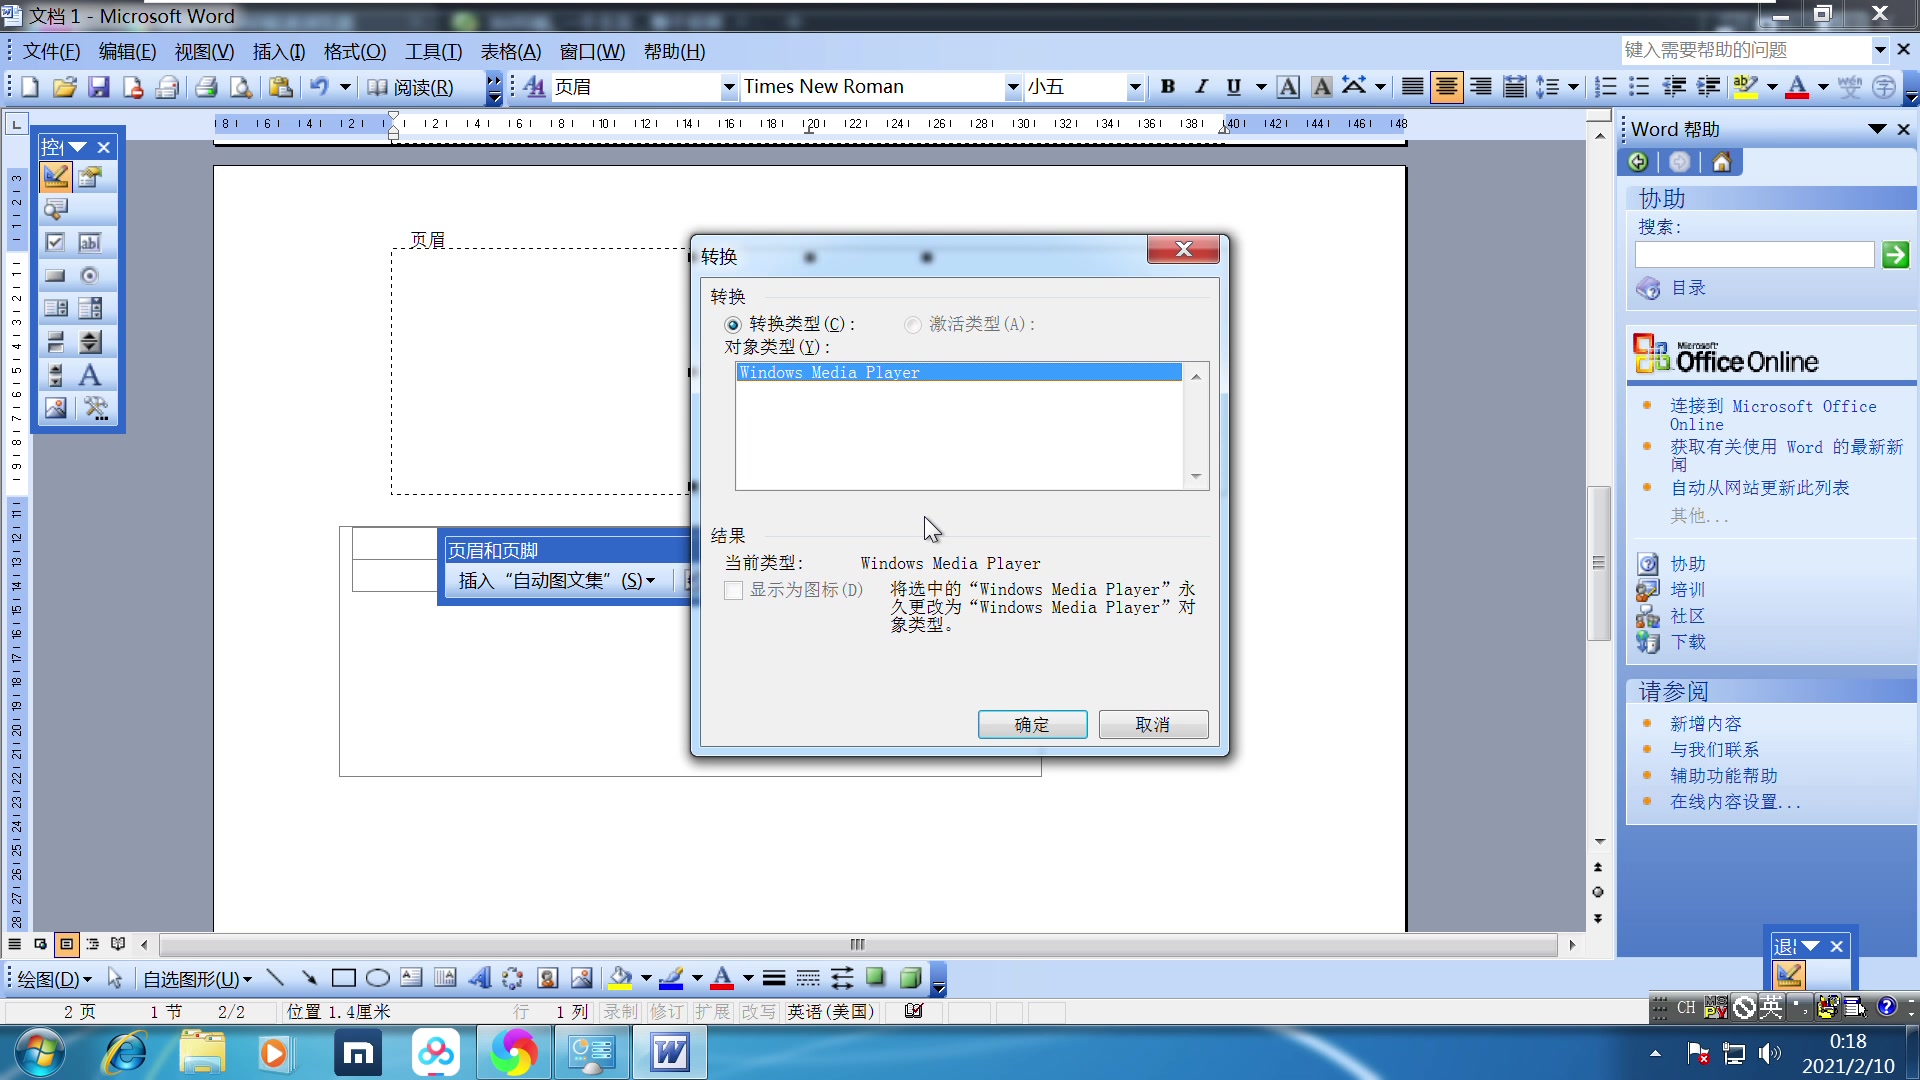Viewport: 1920px width, 1080px height.
Task: Click the Image control icon
Action: click(56, 408)
